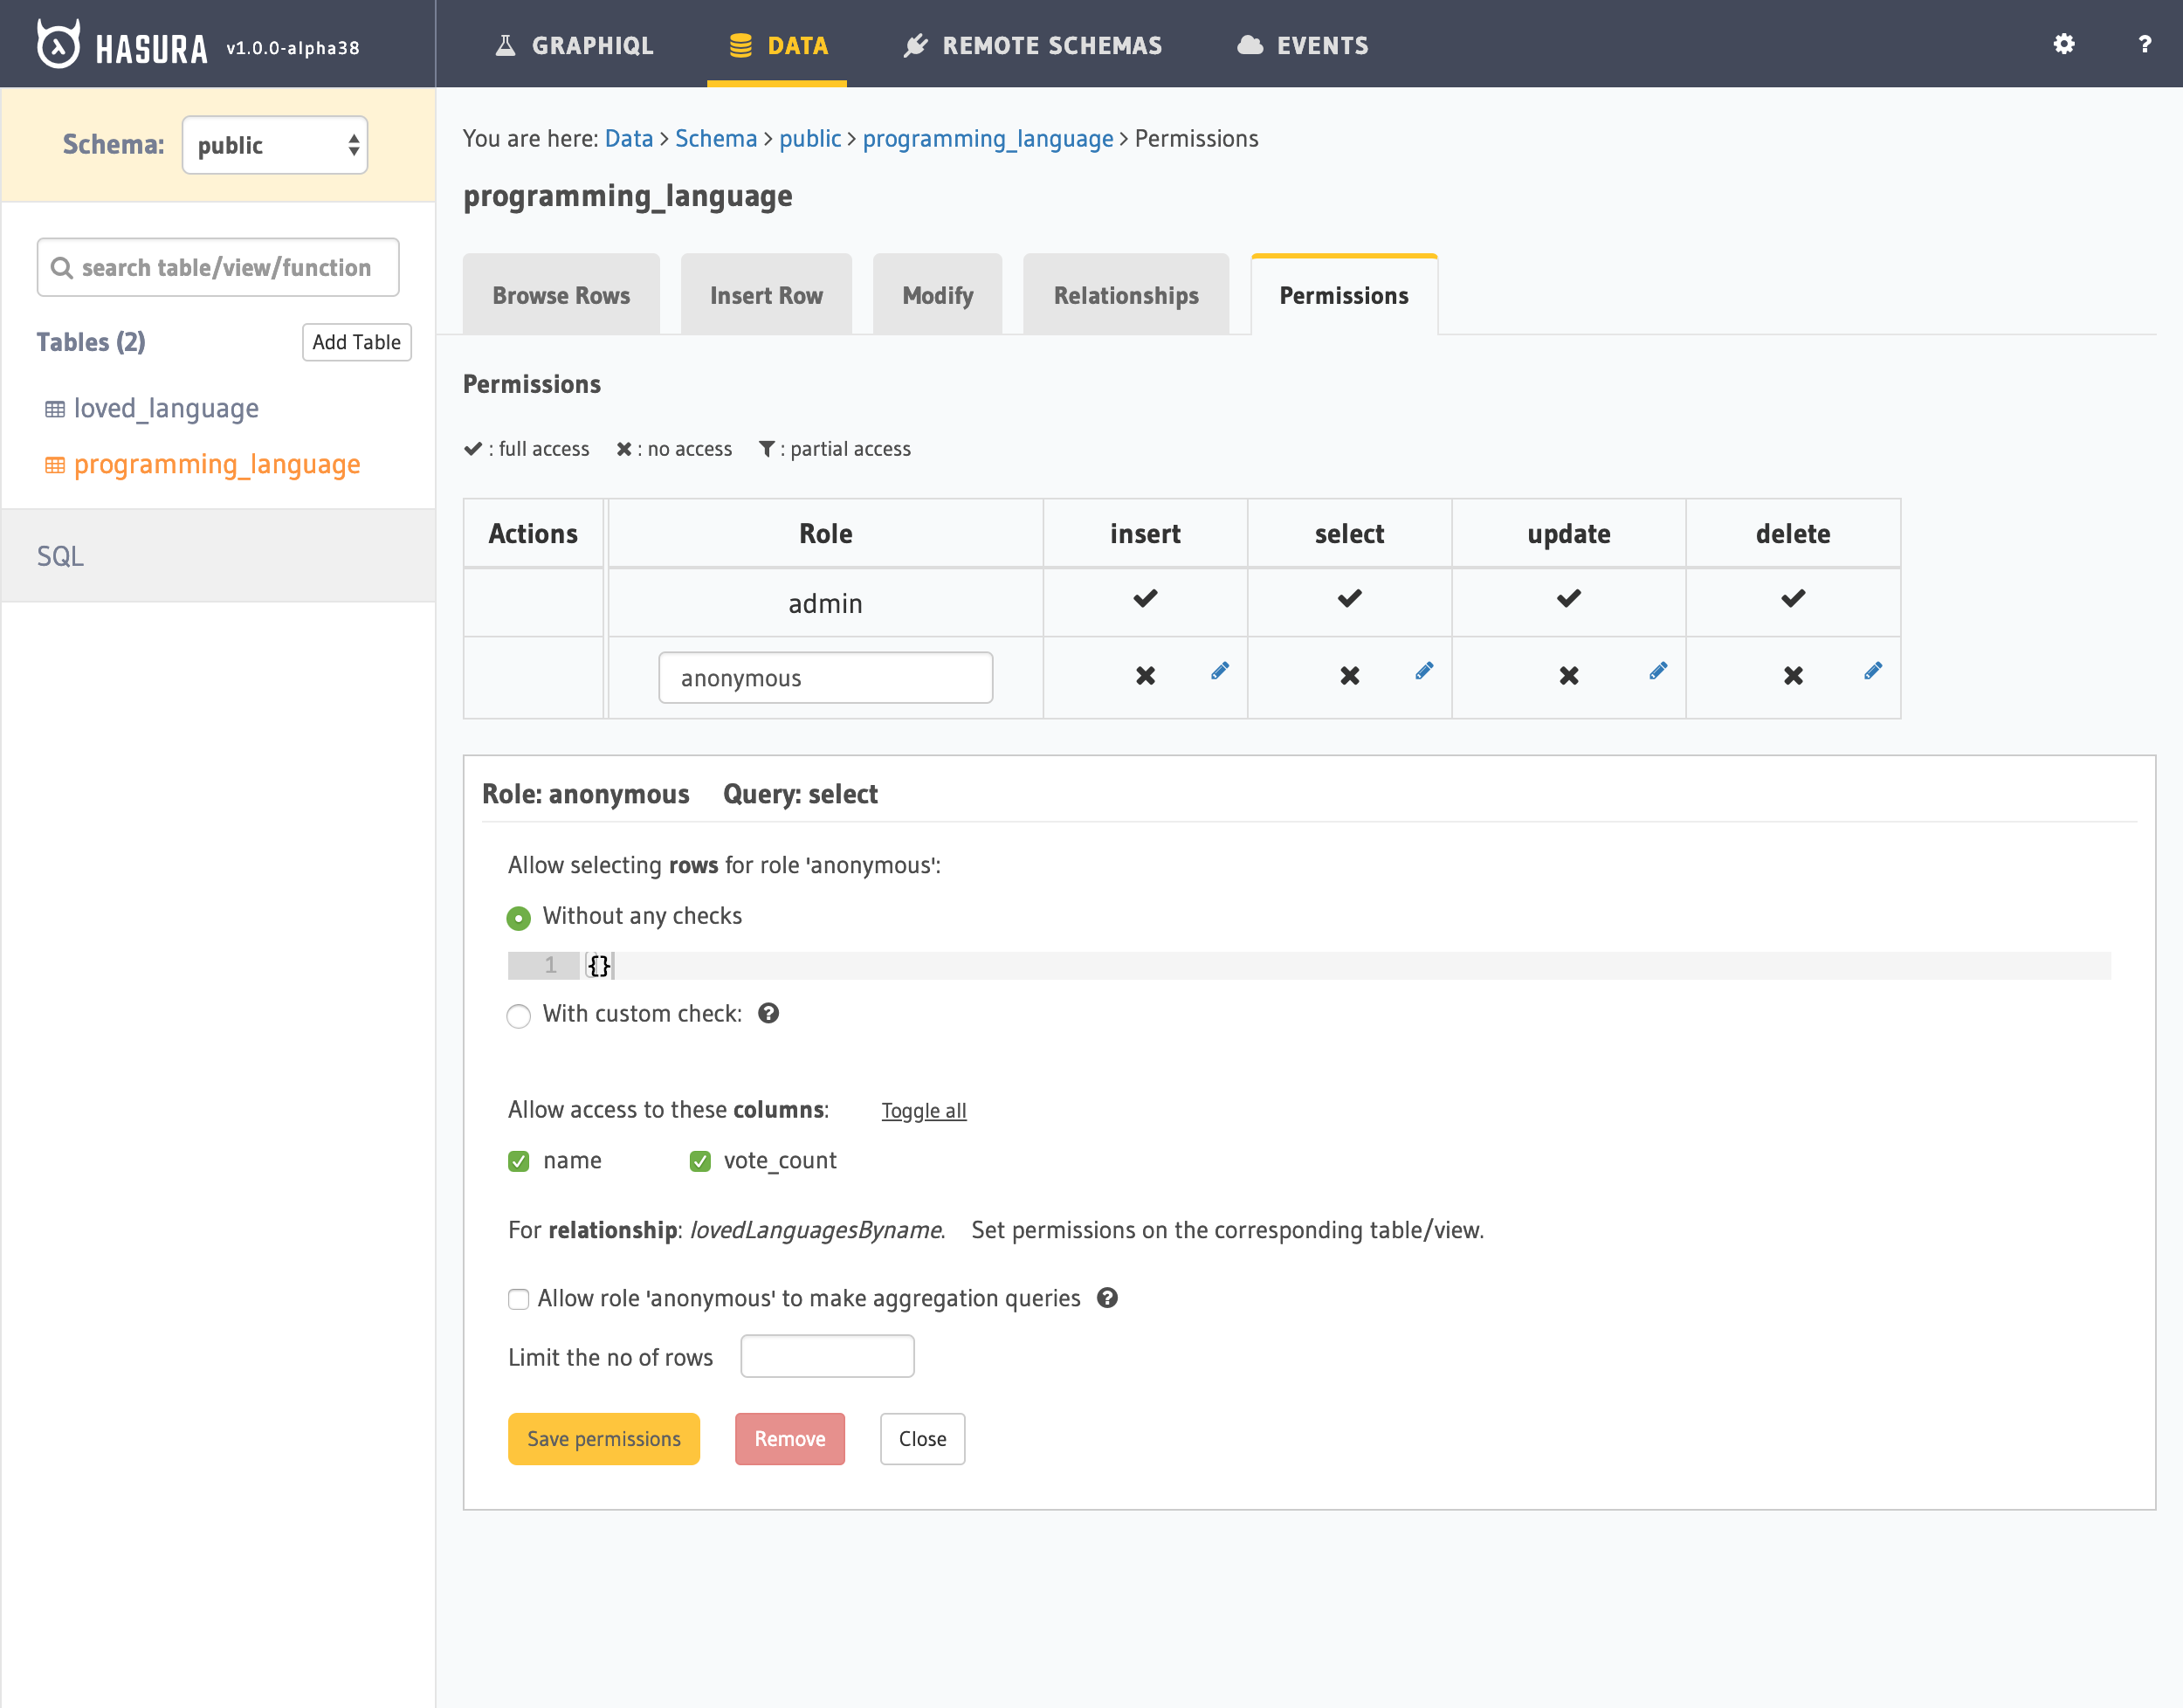Open the Schema public dropdown
Image resolution: width=2183 pixels, height=1708 pixels.
275,145
